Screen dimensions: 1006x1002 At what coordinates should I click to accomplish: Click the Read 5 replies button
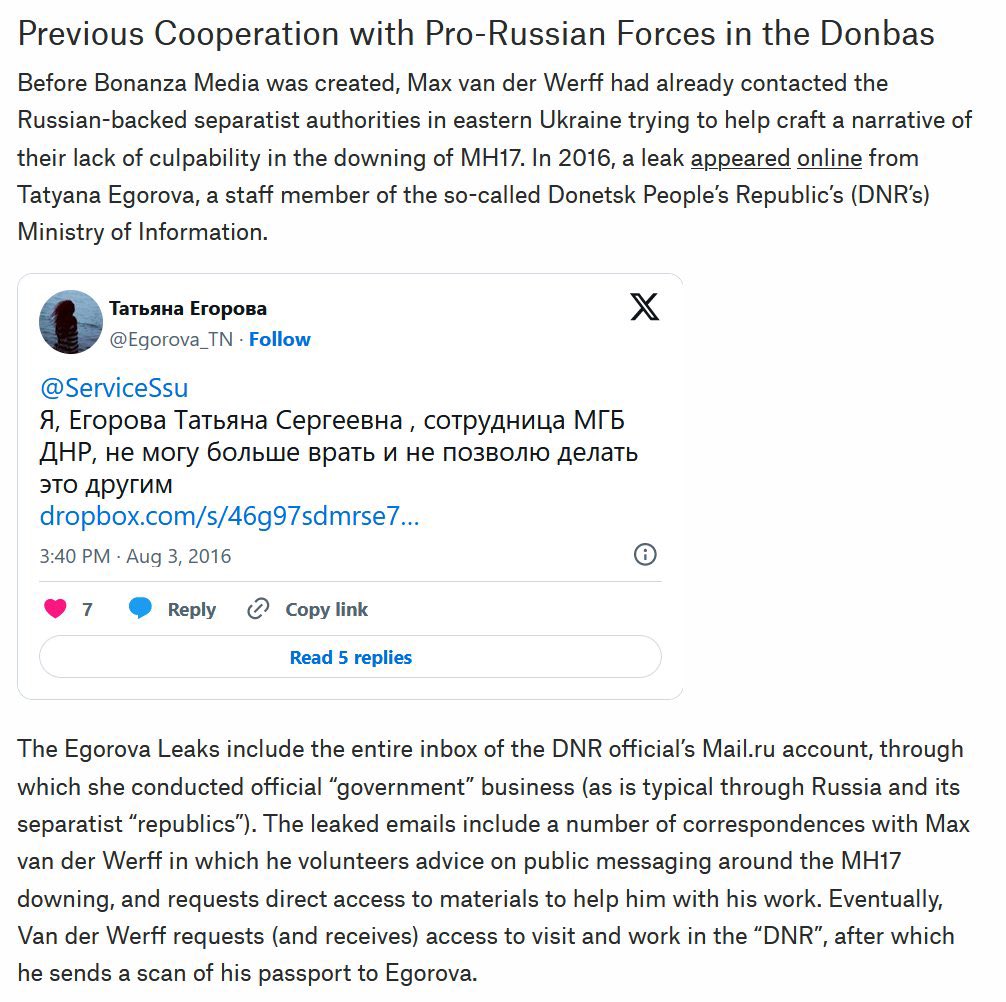[x=350, y=657]
